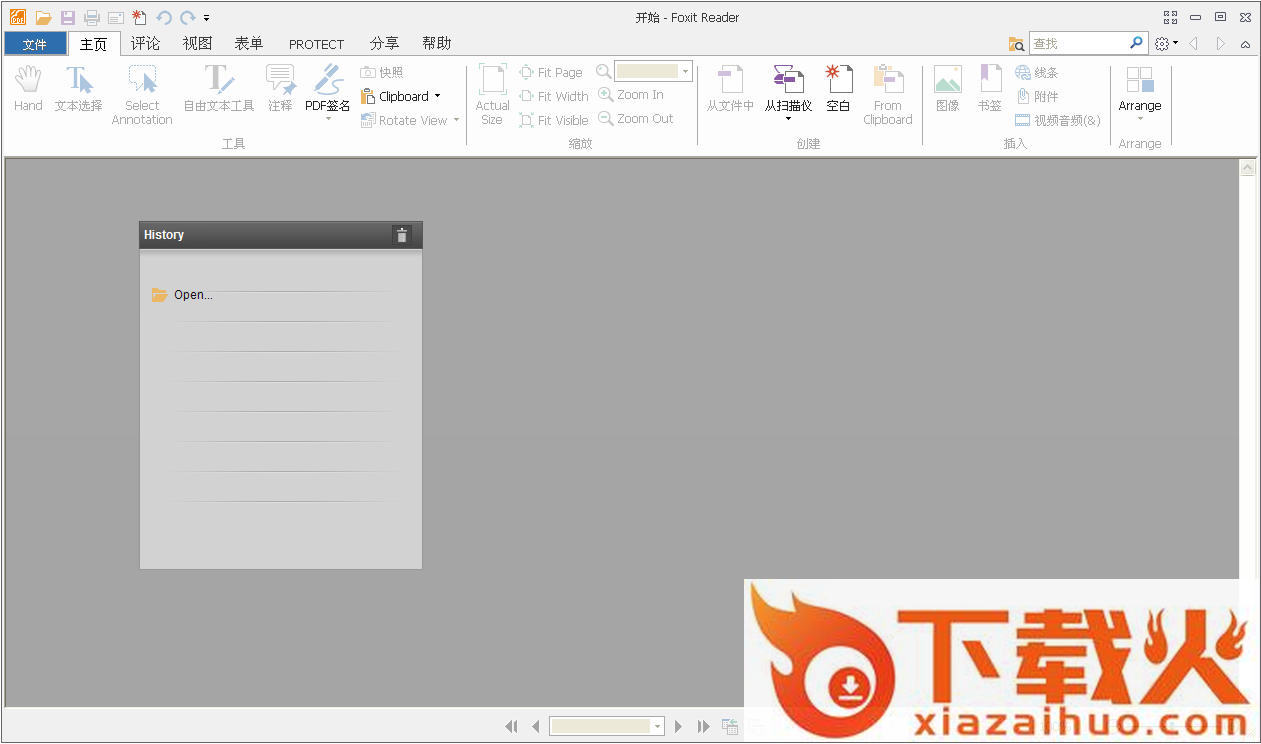
Task: Open the advanced search folder icon
Action: pyautogui.click(x=1016, y=44)
